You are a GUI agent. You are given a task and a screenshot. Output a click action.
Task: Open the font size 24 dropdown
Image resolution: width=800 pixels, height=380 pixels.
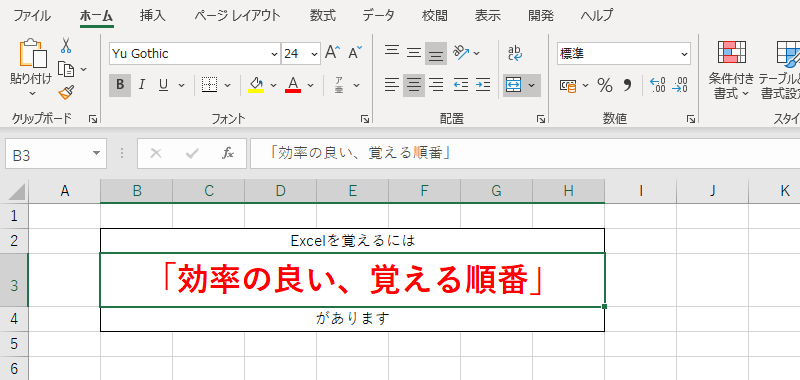(314, 54)
